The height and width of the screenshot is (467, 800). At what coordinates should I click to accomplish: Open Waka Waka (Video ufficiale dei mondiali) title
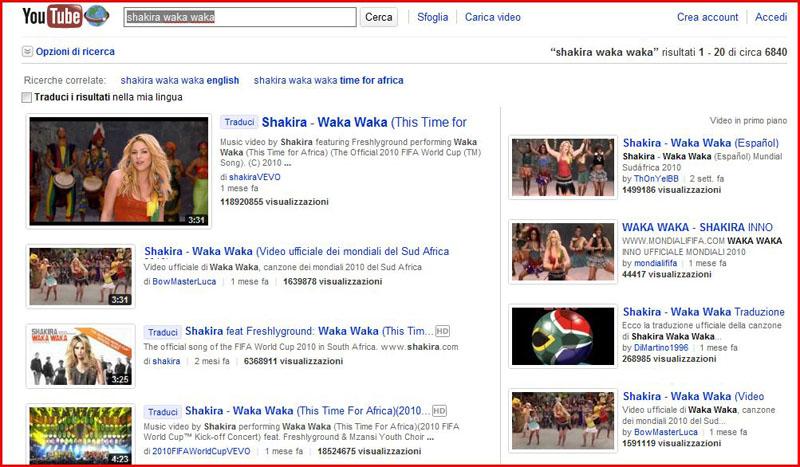(296, 251)
